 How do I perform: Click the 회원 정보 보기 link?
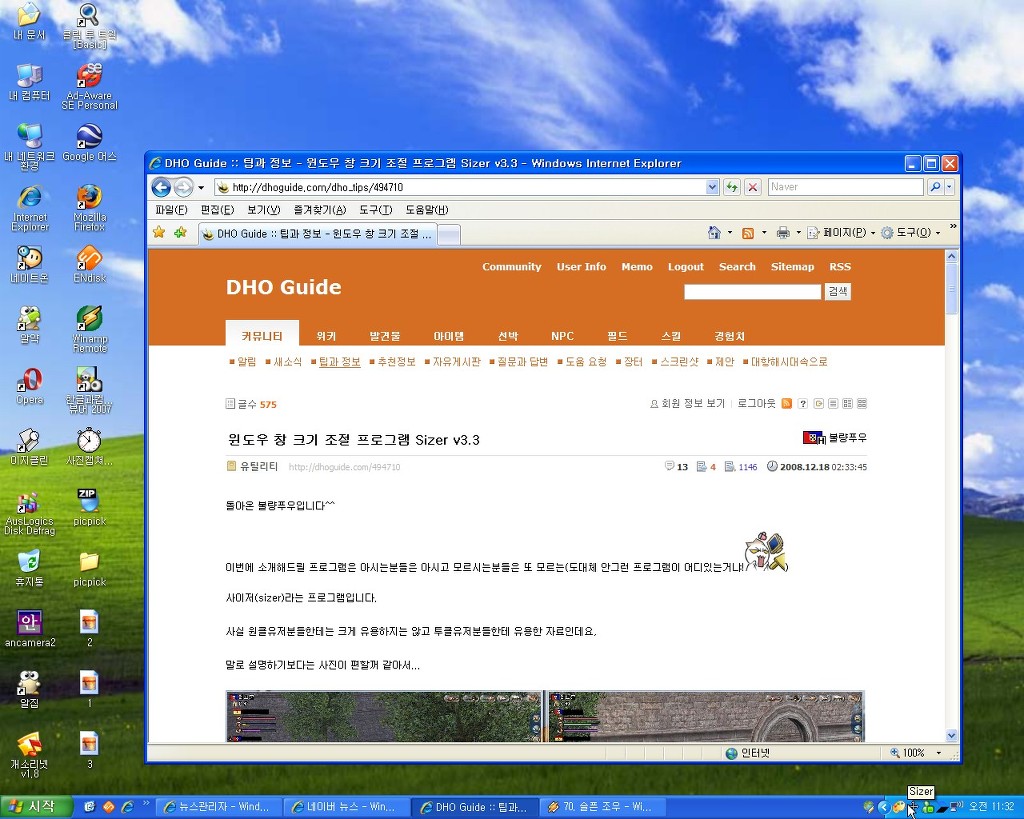pyautogui.click(x=692, y=404)
